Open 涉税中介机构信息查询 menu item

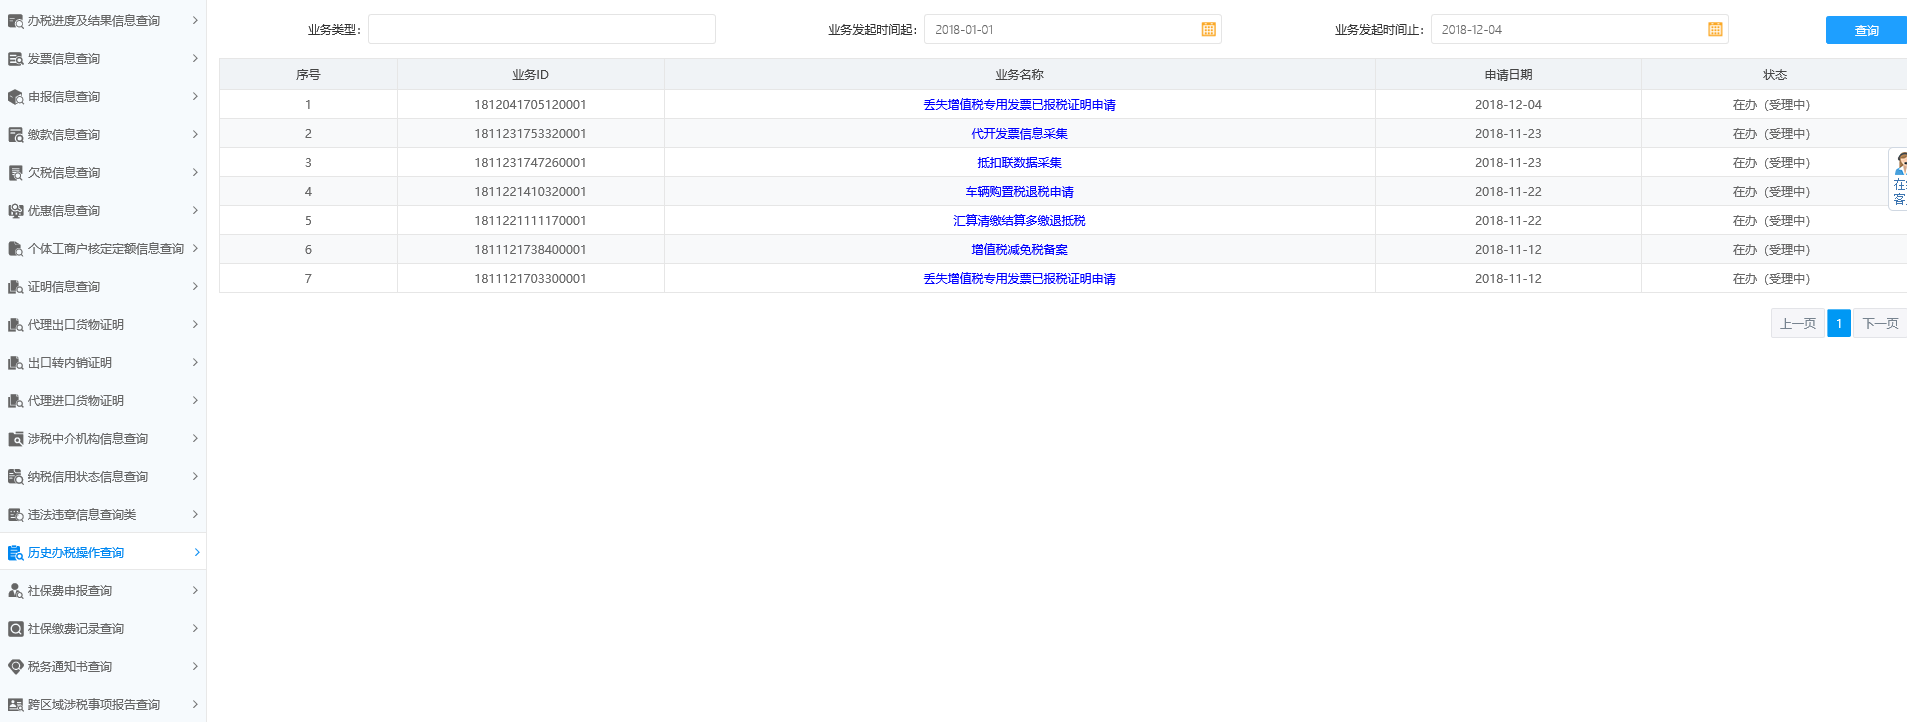[x=103, y=439]
